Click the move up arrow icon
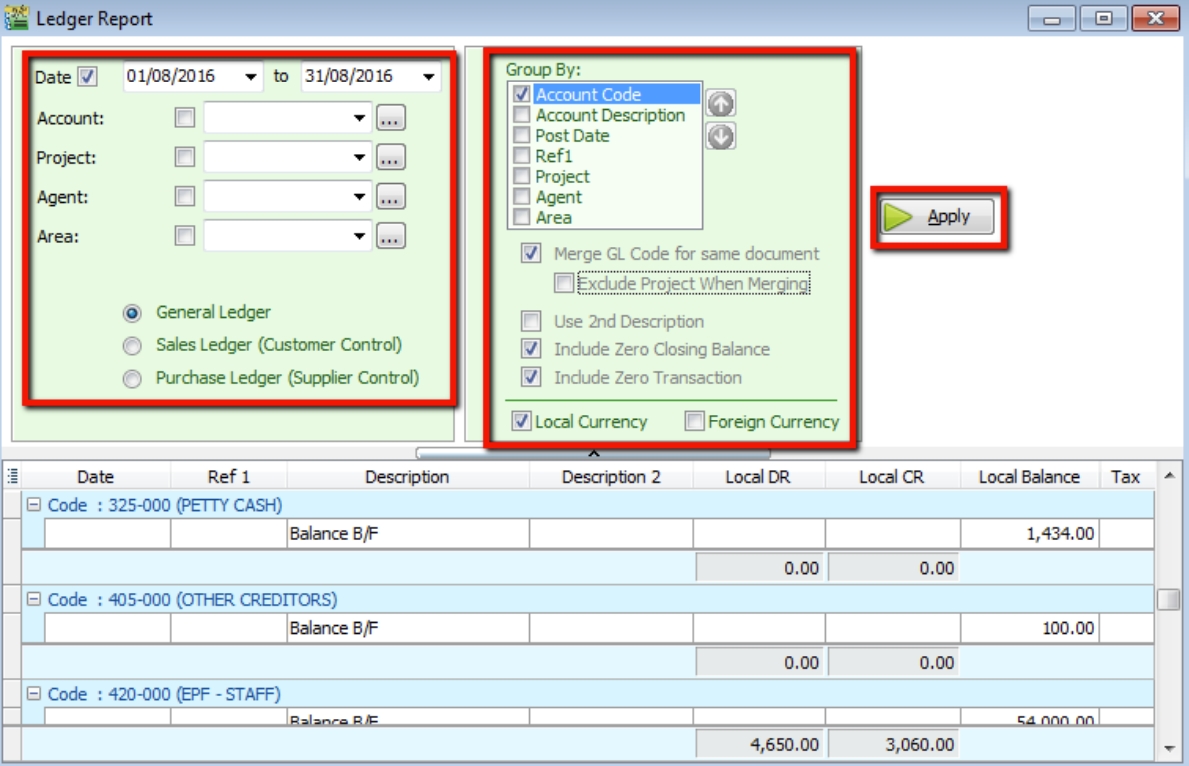Image resolution: width=1189 pixels, height=766 pixels. click(x=720, y=103)
